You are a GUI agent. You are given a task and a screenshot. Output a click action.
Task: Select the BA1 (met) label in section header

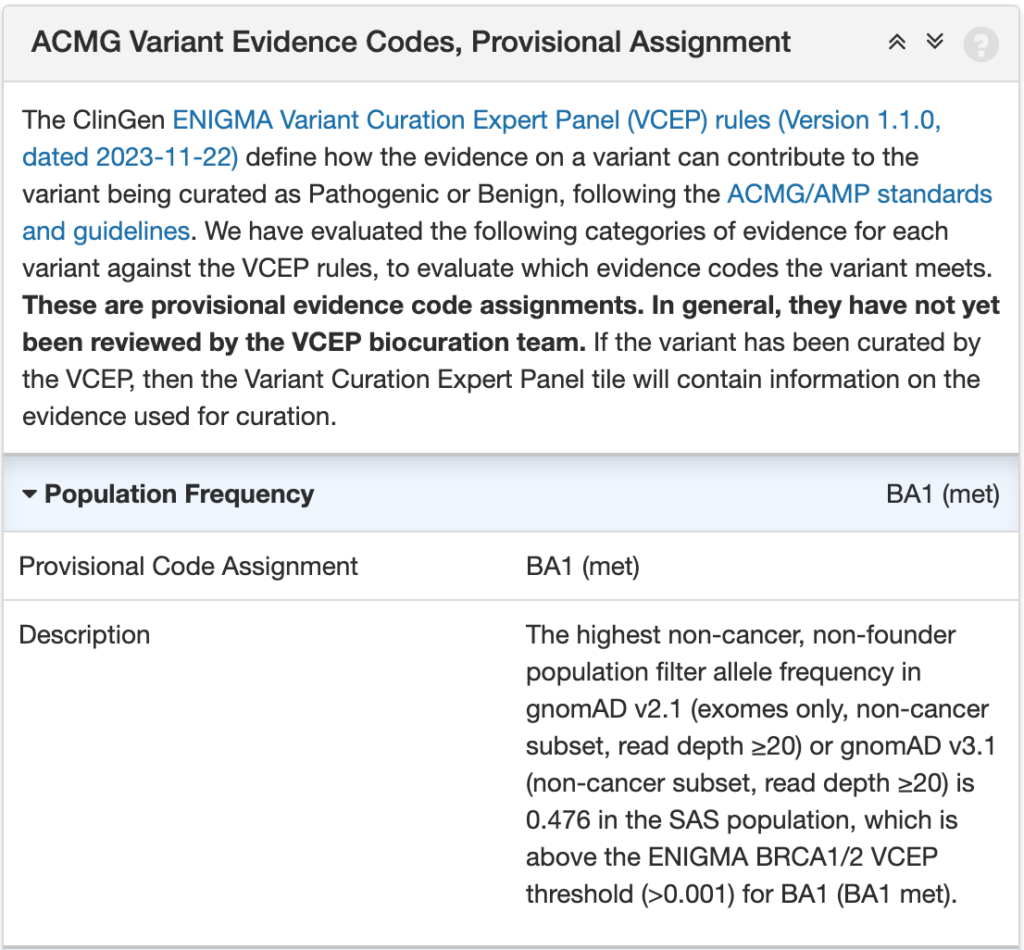pyautogui.click(x=945, y=494)
